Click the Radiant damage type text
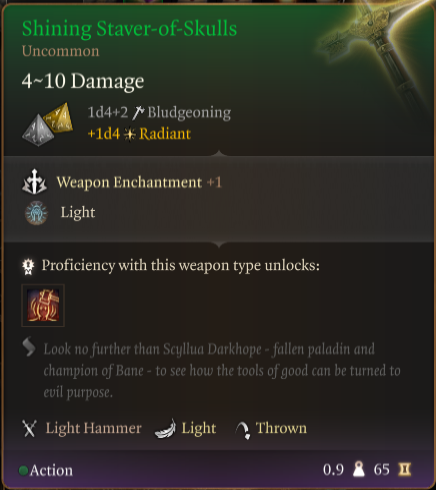This screenshot has height=490, width=436. pos(165,134)
